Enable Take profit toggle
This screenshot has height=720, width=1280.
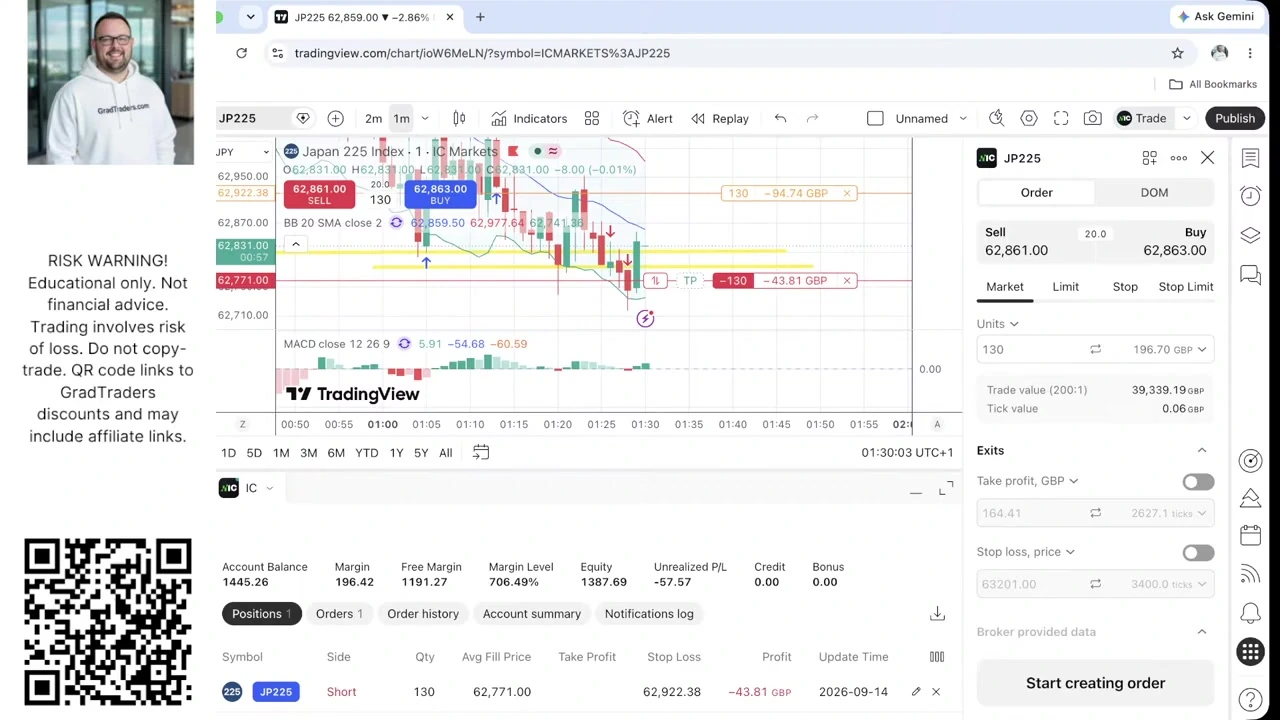(x=1198, y=482)
